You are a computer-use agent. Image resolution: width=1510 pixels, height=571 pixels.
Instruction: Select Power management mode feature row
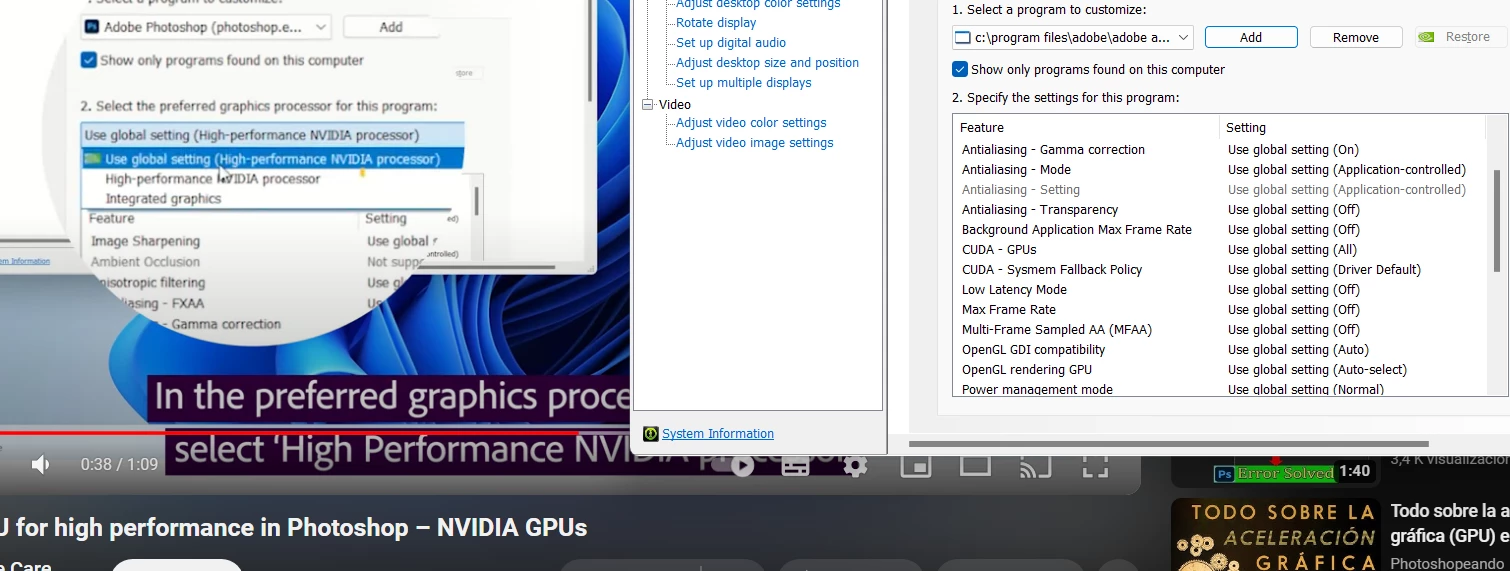click(1037, 389)
